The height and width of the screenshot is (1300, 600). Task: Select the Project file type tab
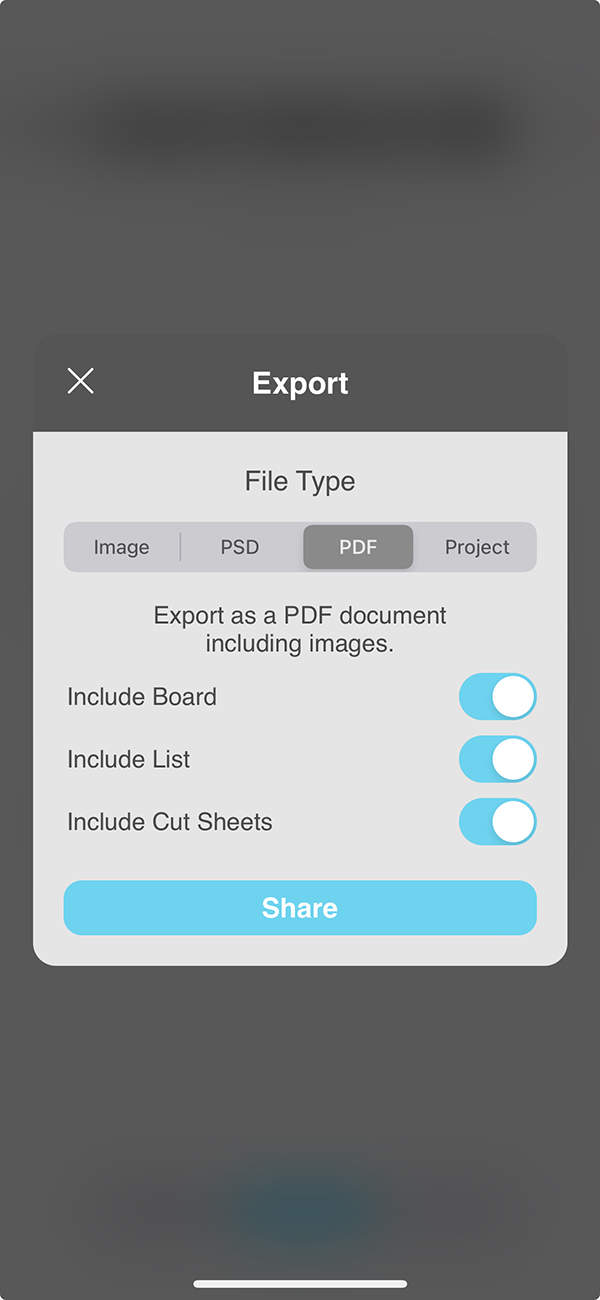click(477, 547)
